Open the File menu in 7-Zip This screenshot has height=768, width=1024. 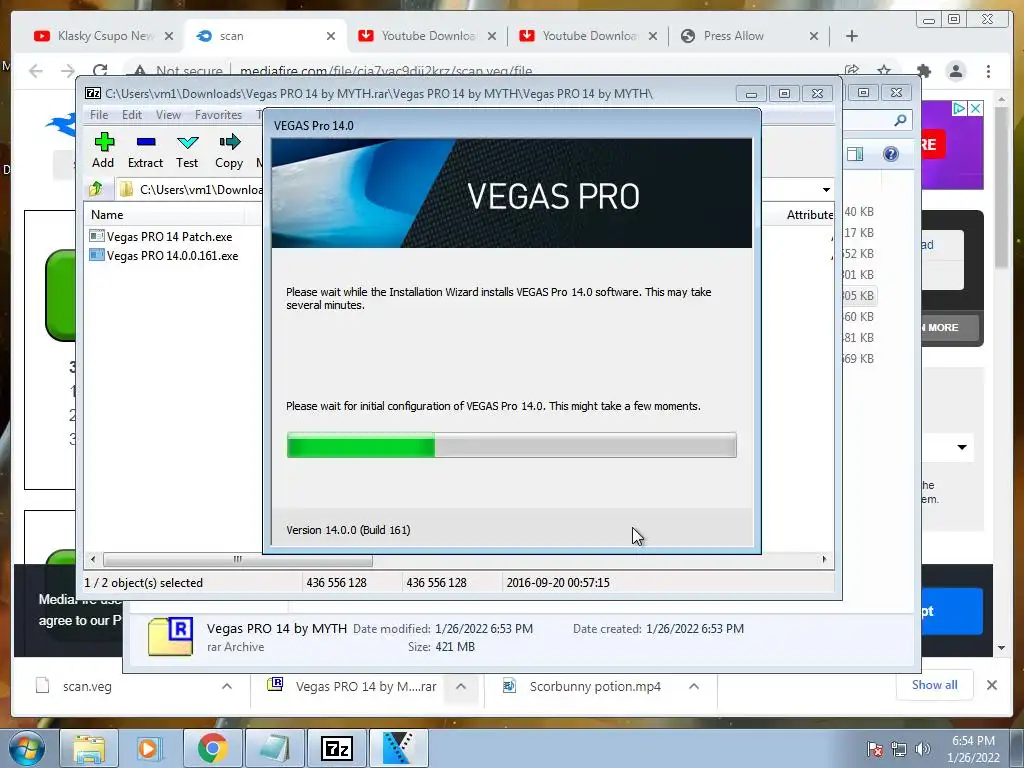(x=99, y=115)
